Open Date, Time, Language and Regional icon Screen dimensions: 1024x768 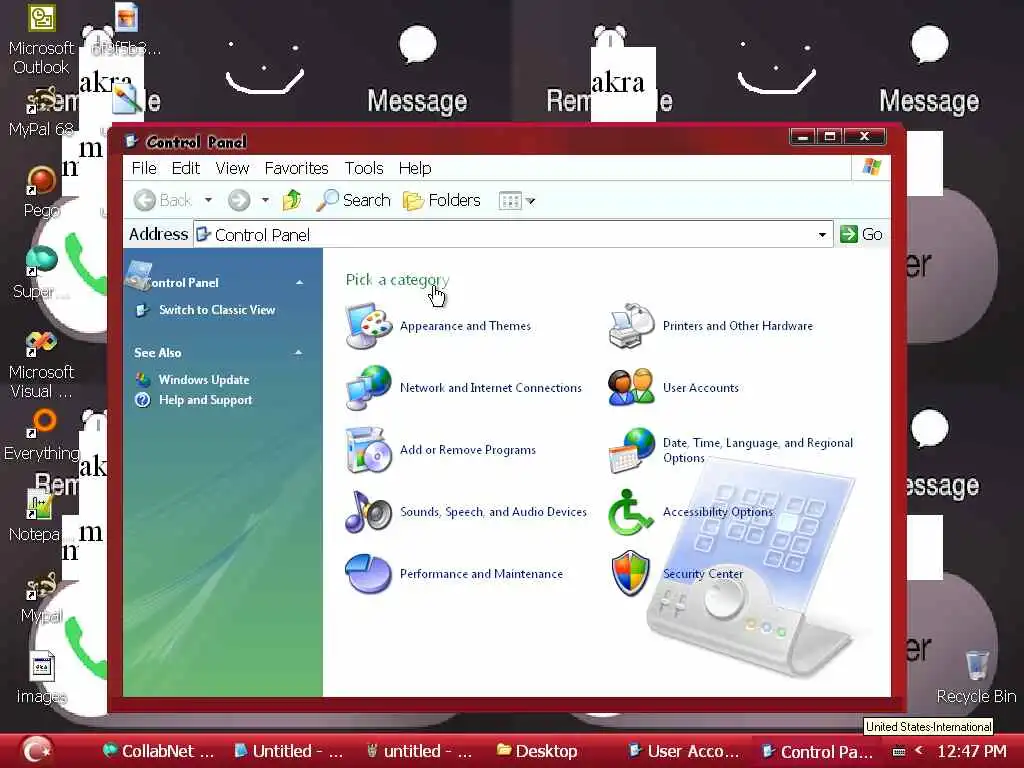tap(631, 449)
